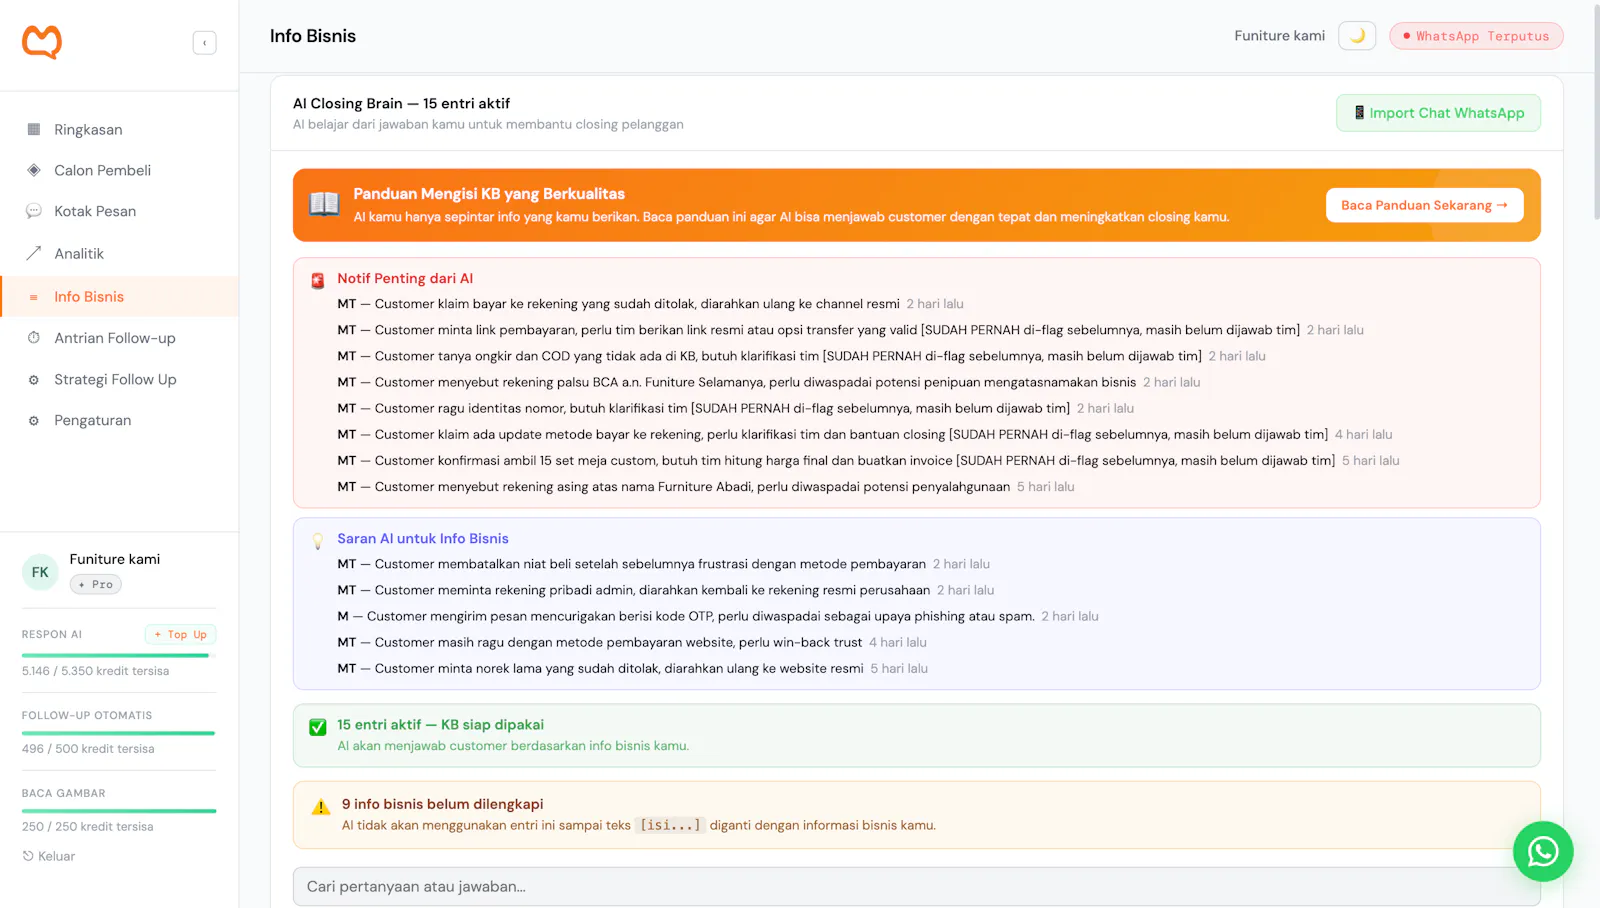The height and width of the screenshot is (908, 1600).
Task: Click suggestion about kode OTP phishing
Action: [x=717, y=616]
